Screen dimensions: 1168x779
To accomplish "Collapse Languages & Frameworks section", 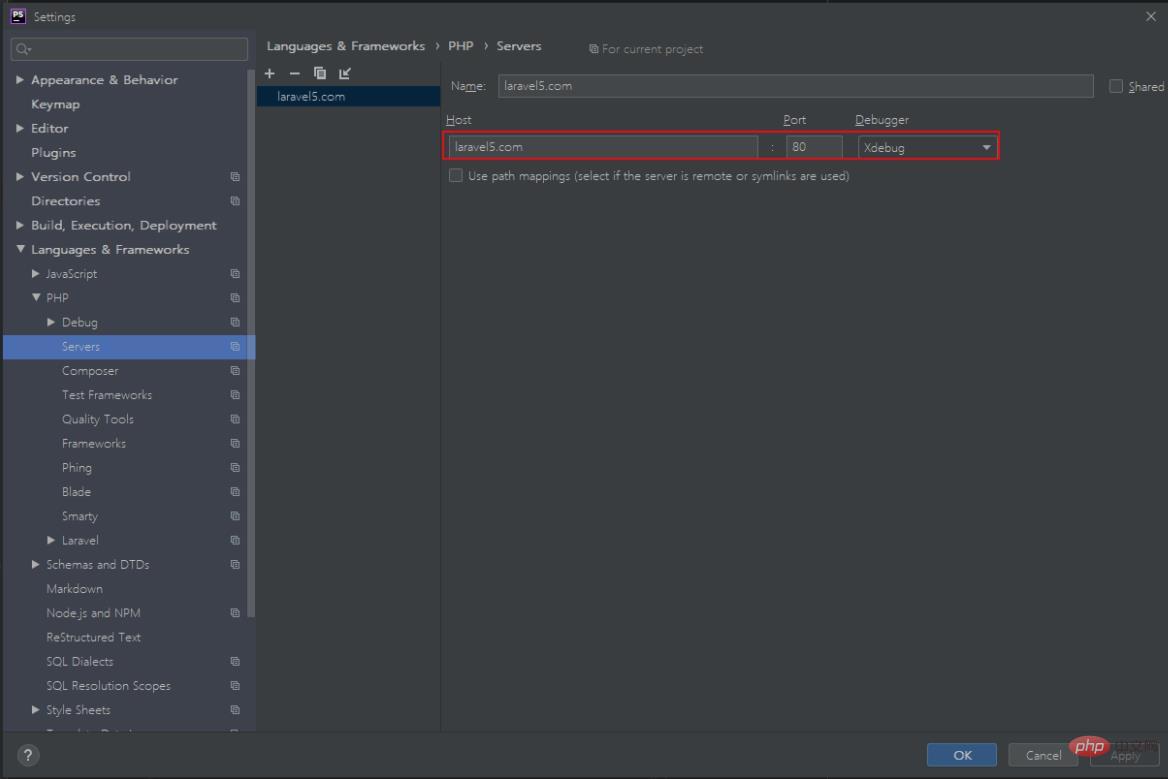I will pyautogui.click(x=20, y=249).
